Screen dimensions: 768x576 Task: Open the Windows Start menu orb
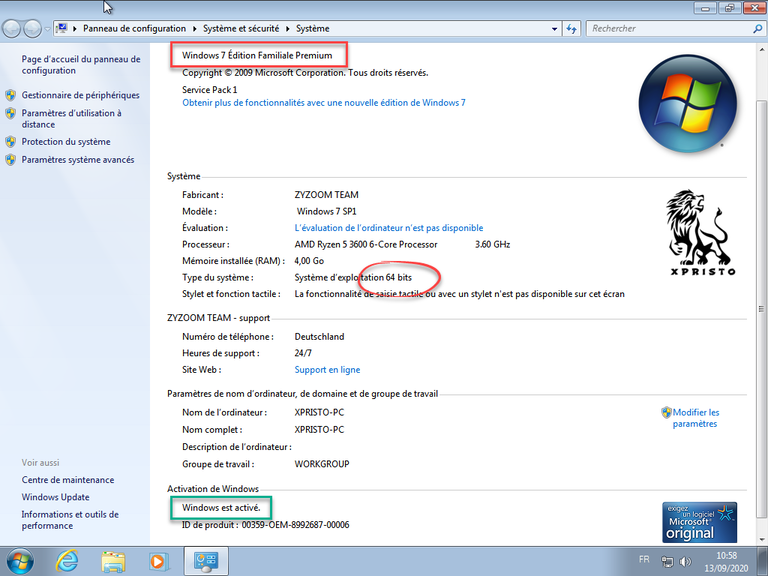pos(20,561)
